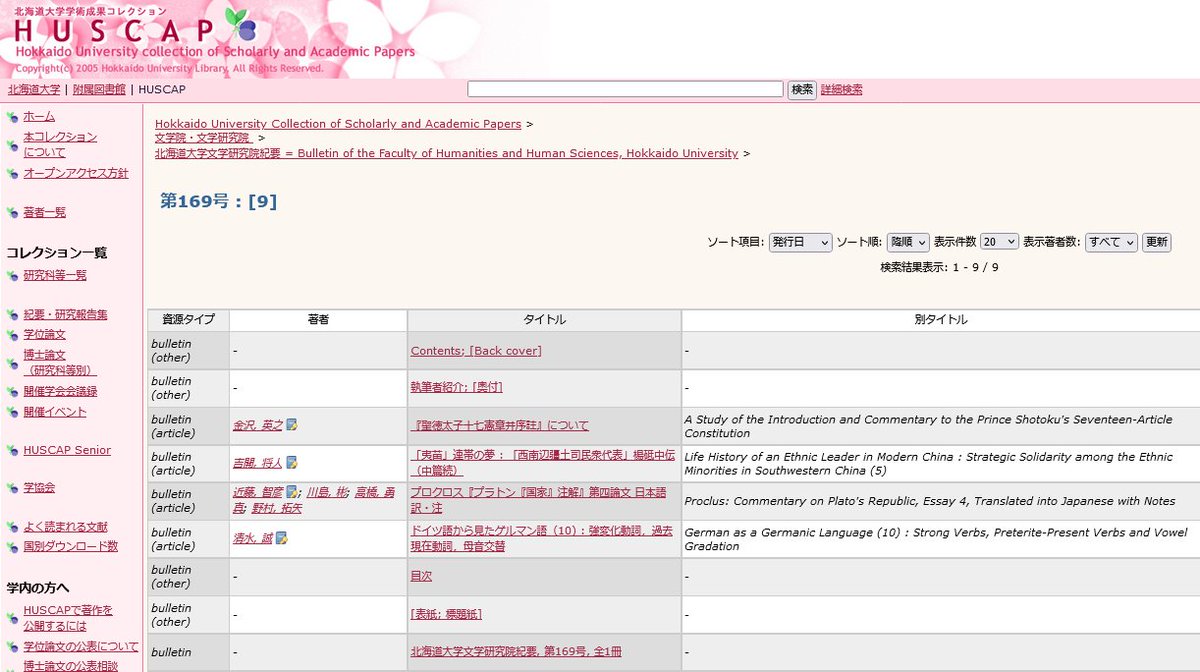
Task: Open the Contents; [Back cover] title link
Action: (476, 351)
